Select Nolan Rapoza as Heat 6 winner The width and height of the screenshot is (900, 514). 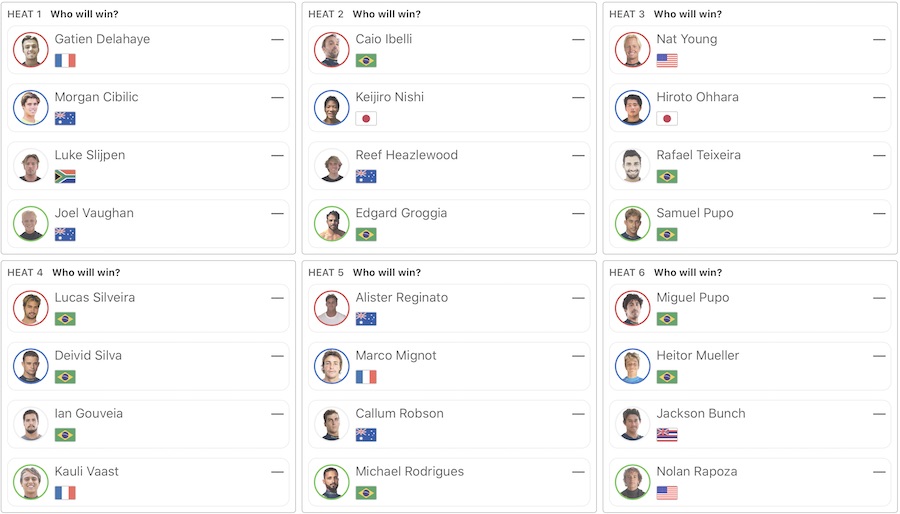coord(750,482)
